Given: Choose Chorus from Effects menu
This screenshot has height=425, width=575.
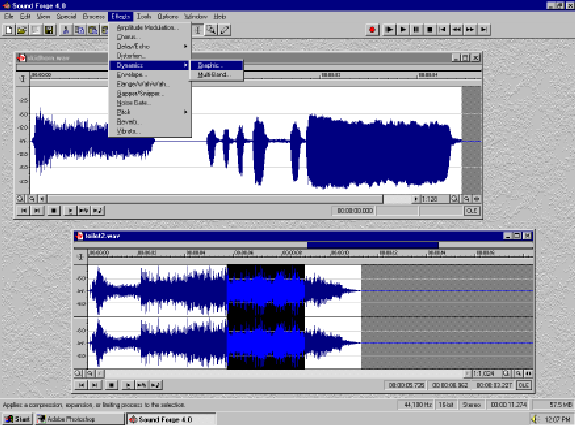Looking at the screenshot, I should point(150,37).
